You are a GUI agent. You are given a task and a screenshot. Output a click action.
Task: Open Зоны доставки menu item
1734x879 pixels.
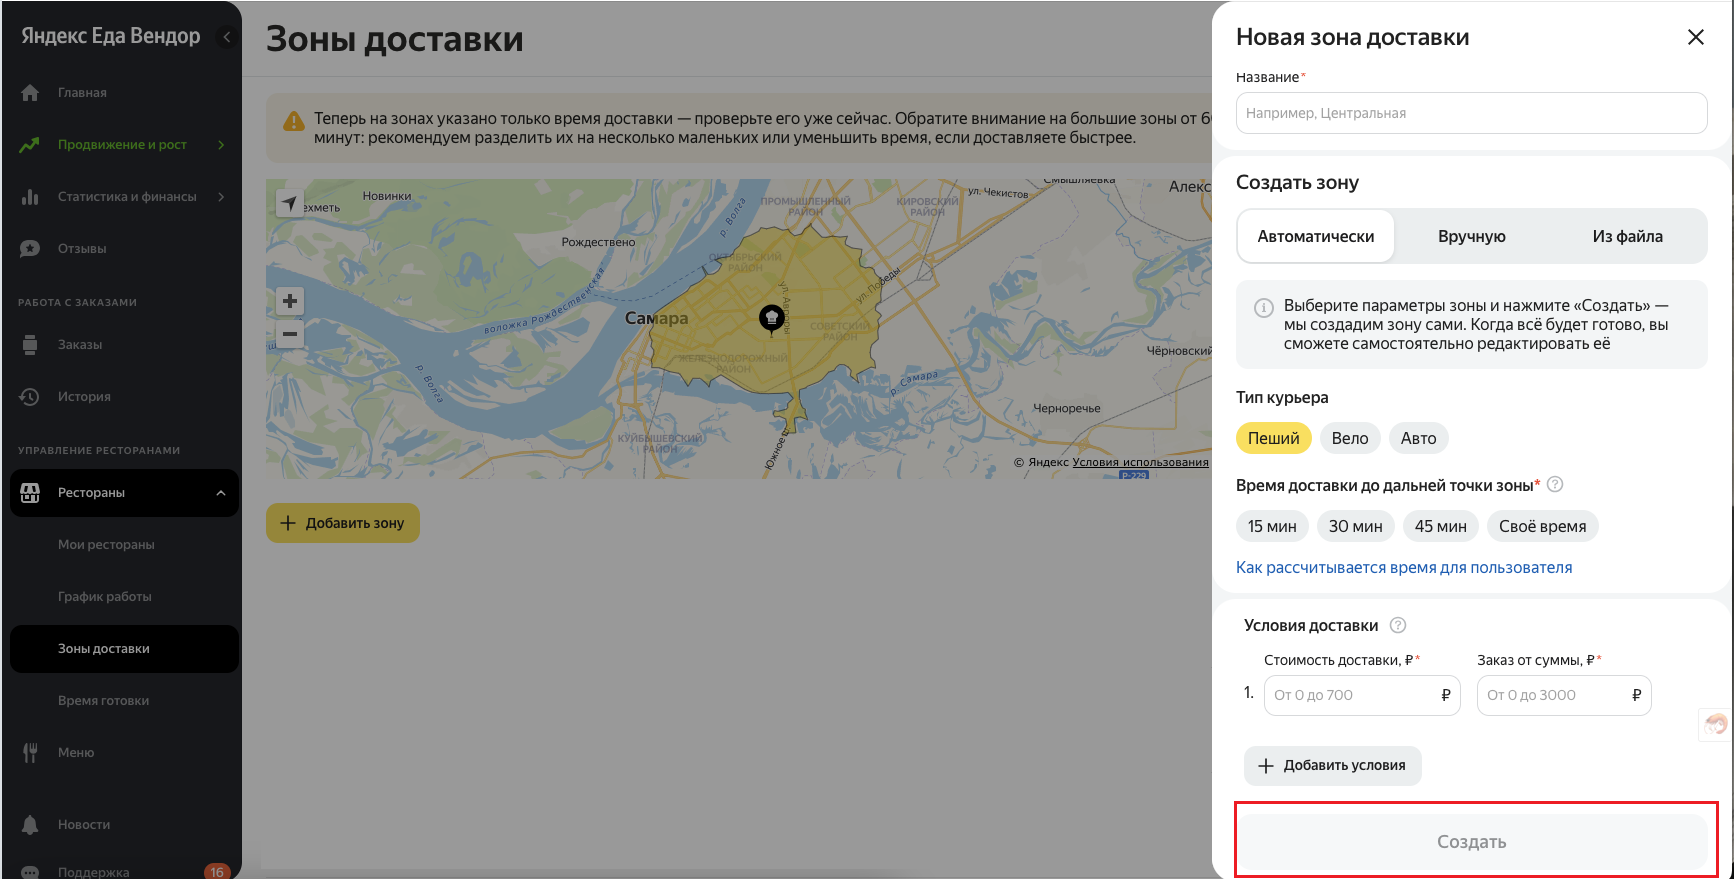(124, 649)
